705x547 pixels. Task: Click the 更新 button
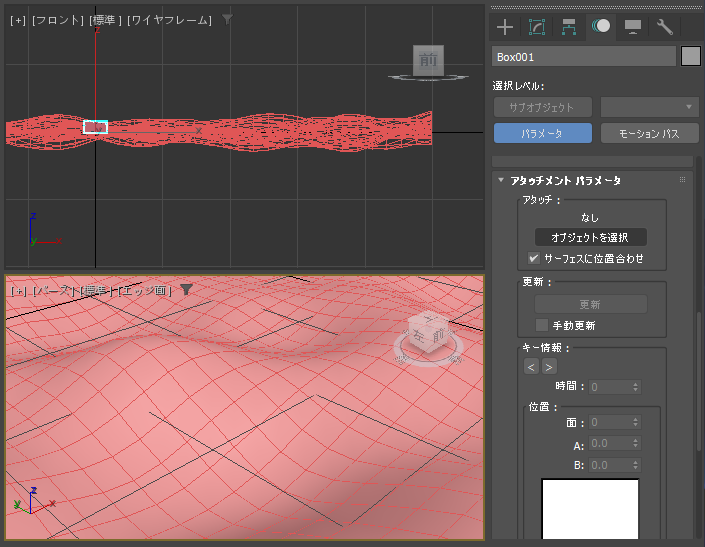[x=590, y=304]
